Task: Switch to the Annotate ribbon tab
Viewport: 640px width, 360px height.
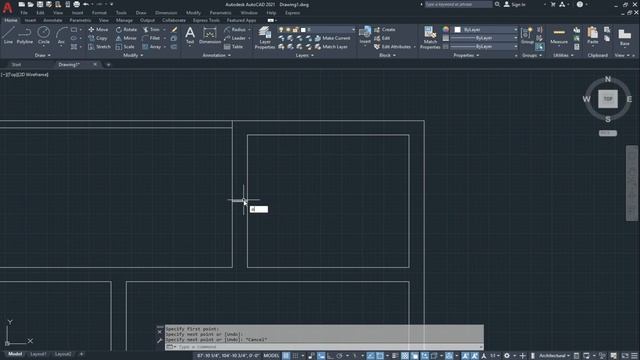Action: point(53,20)
